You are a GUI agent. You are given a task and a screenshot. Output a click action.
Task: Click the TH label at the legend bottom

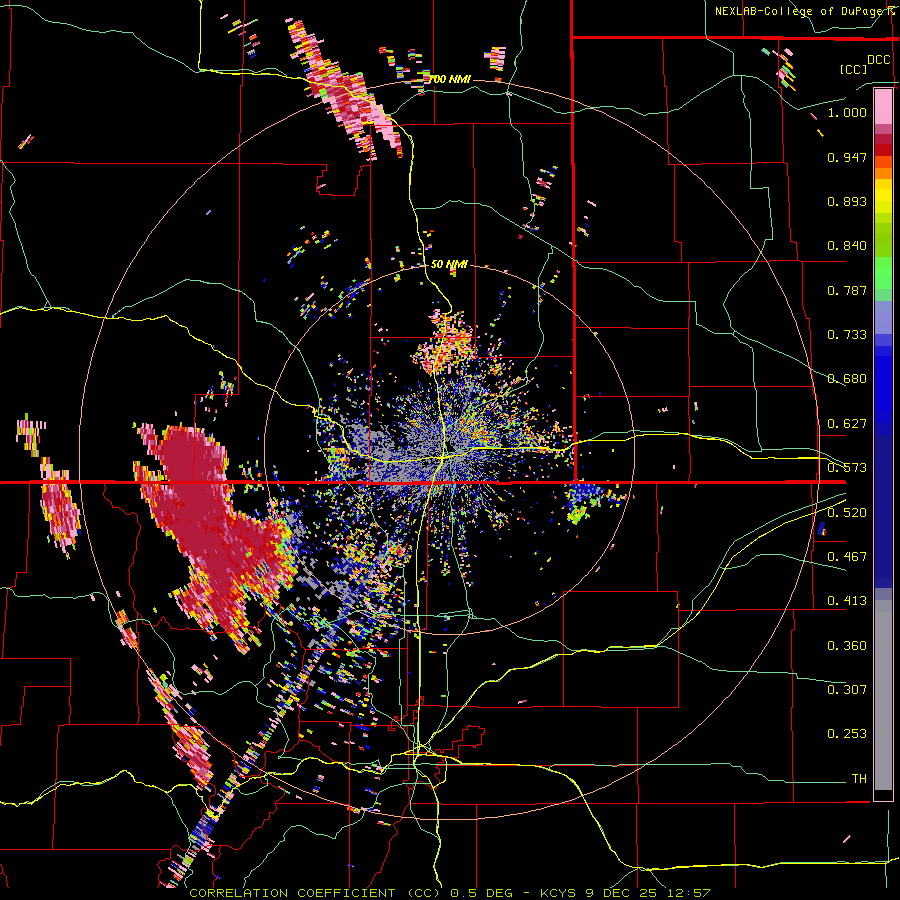[859, 779]
